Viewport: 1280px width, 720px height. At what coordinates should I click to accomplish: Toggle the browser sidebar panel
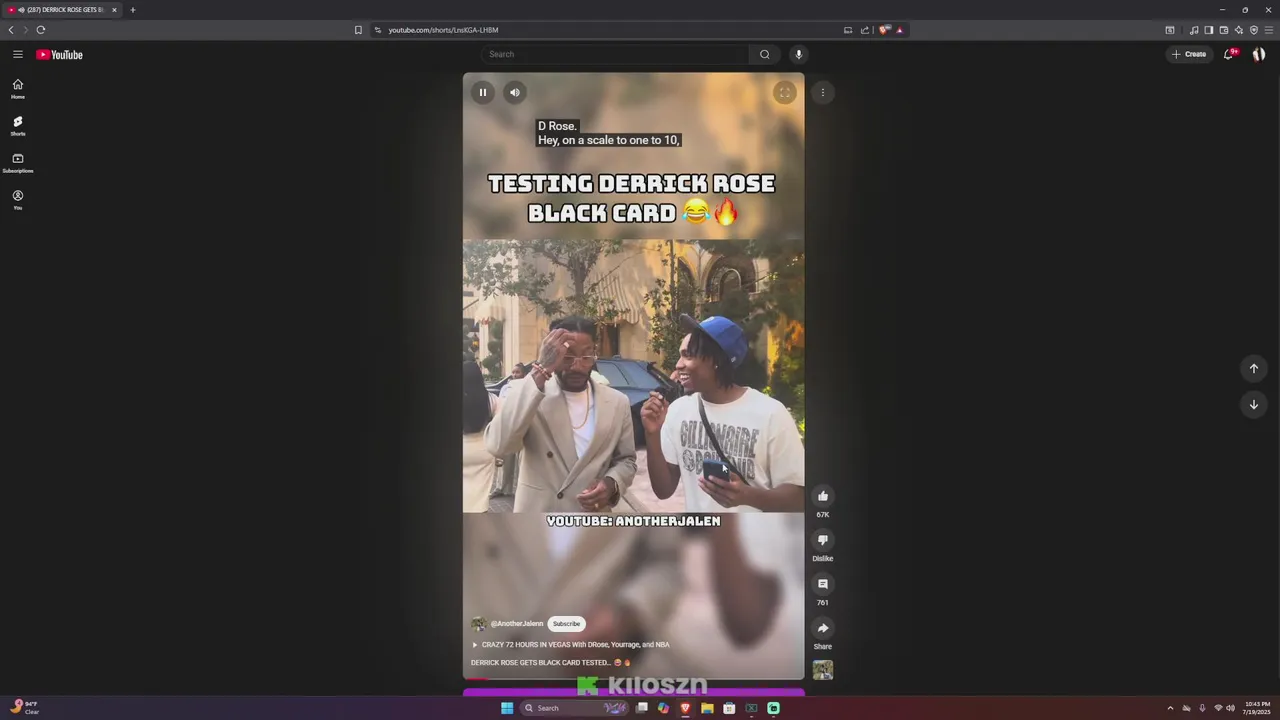pyautogui.click(x=1208, y=30)
